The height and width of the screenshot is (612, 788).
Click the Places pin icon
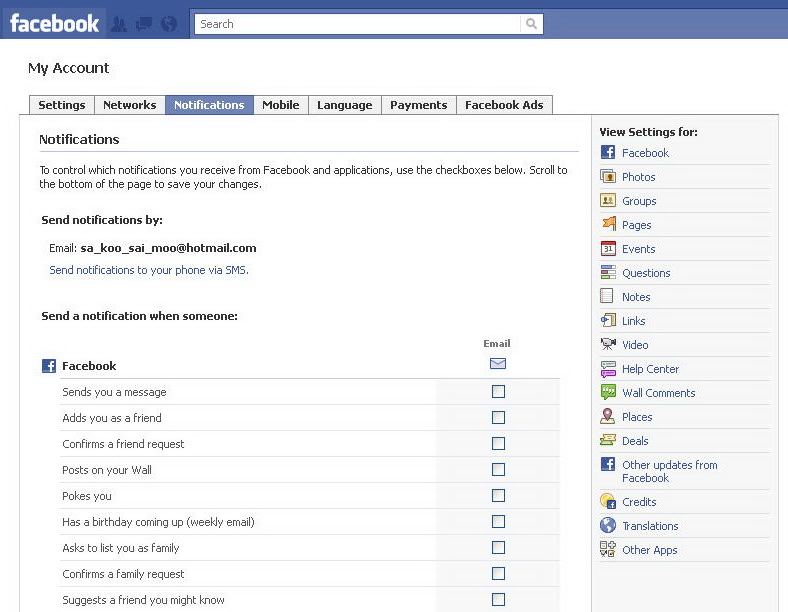[x=608, y=416]
